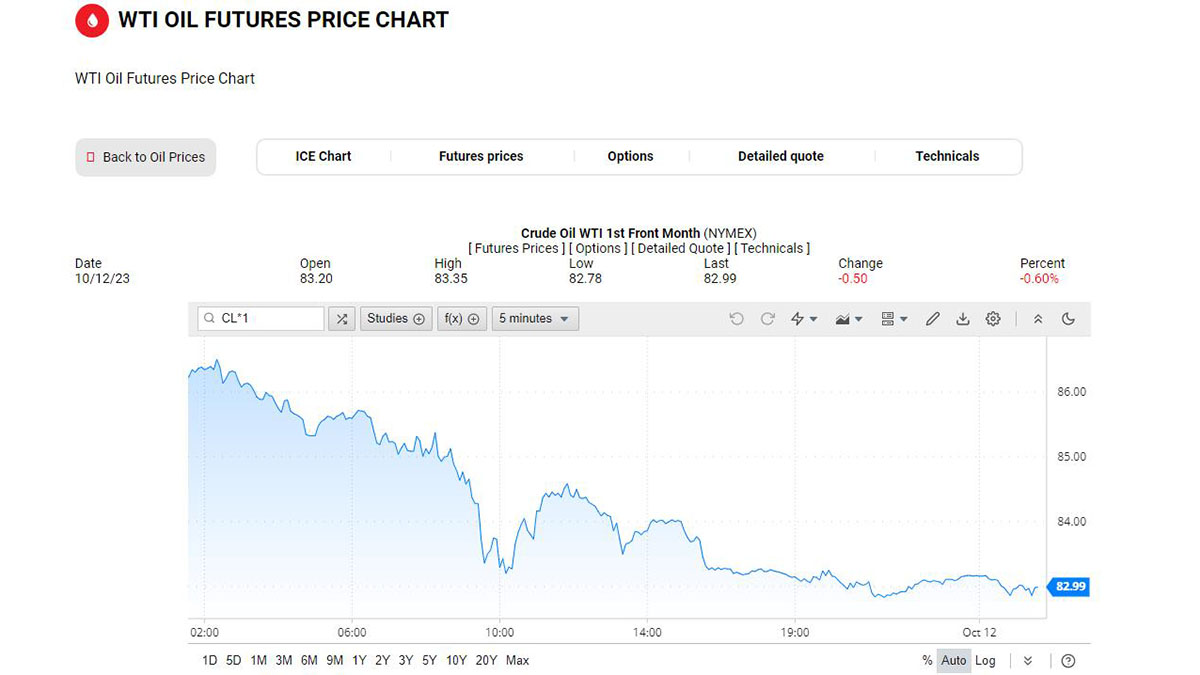Viewport: 1200px width, 675px height.
Task: Click the CL*1 symbol search field
Action: click(x=261, y=319)
